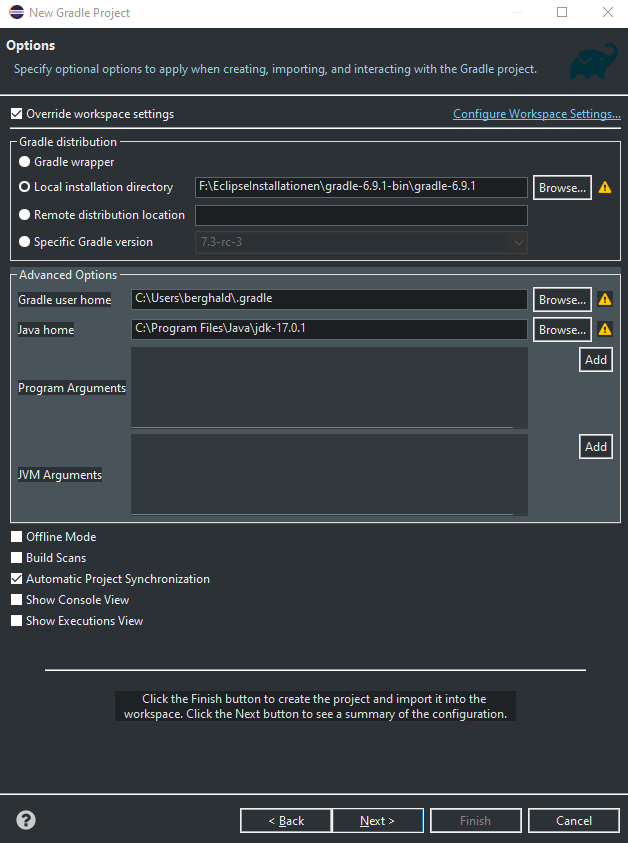Viewport: 628px width, 843px height.
Task: Select the Gradle wrapper radio option
Action: click(24, 162)
